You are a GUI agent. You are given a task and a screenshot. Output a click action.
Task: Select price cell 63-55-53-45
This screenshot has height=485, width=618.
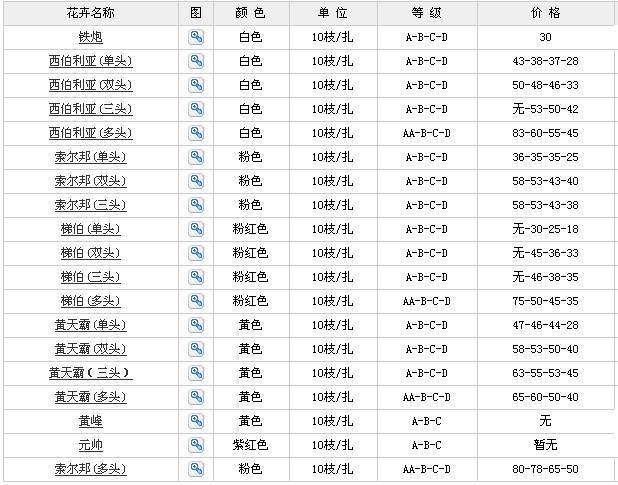click(x=545, y=373)
